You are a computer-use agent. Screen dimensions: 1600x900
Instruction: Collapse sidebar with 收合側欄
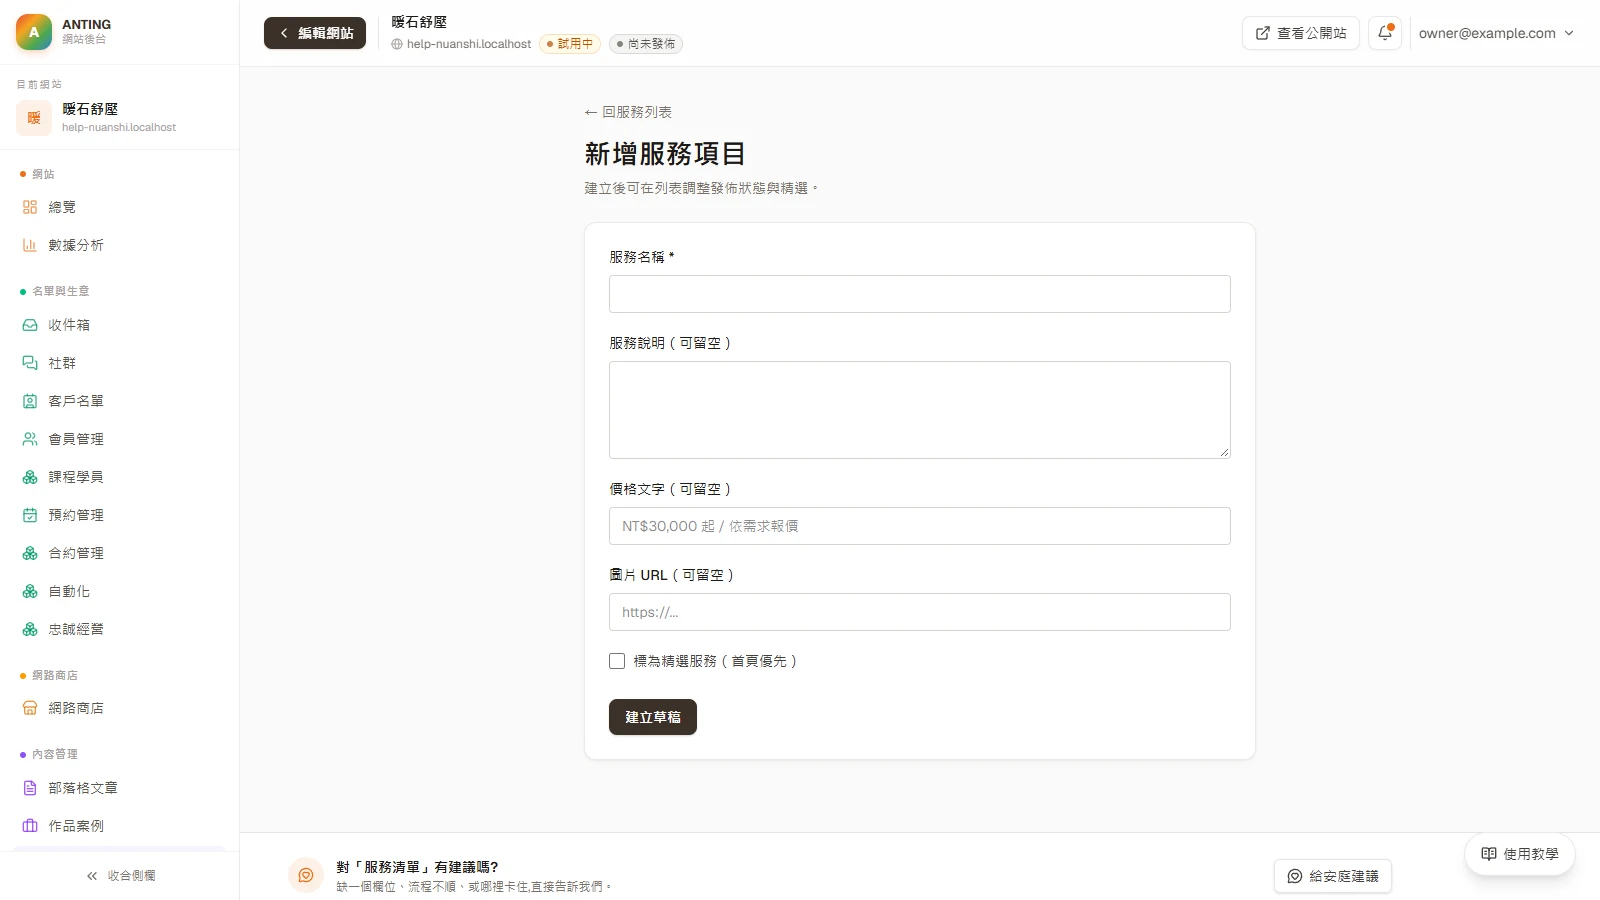(x=120, y=876)
